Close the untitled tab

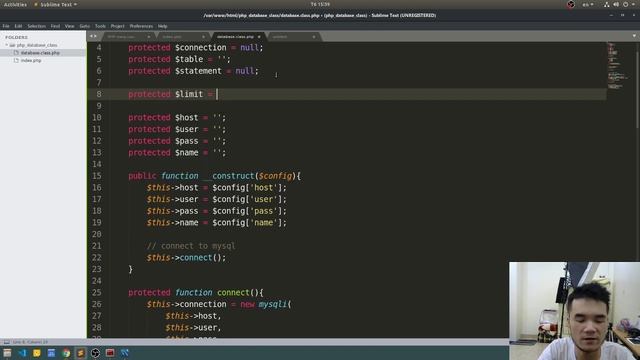(314, 37)
